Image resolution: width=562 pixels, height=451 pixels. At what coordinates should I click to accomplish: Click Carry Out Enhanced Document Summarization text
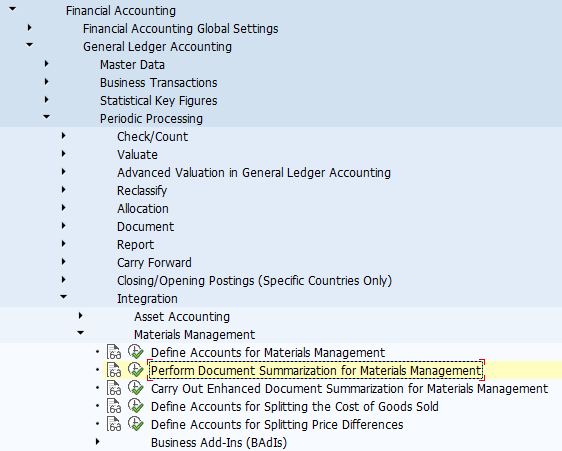pyautogui.click(x=349, y=389)
